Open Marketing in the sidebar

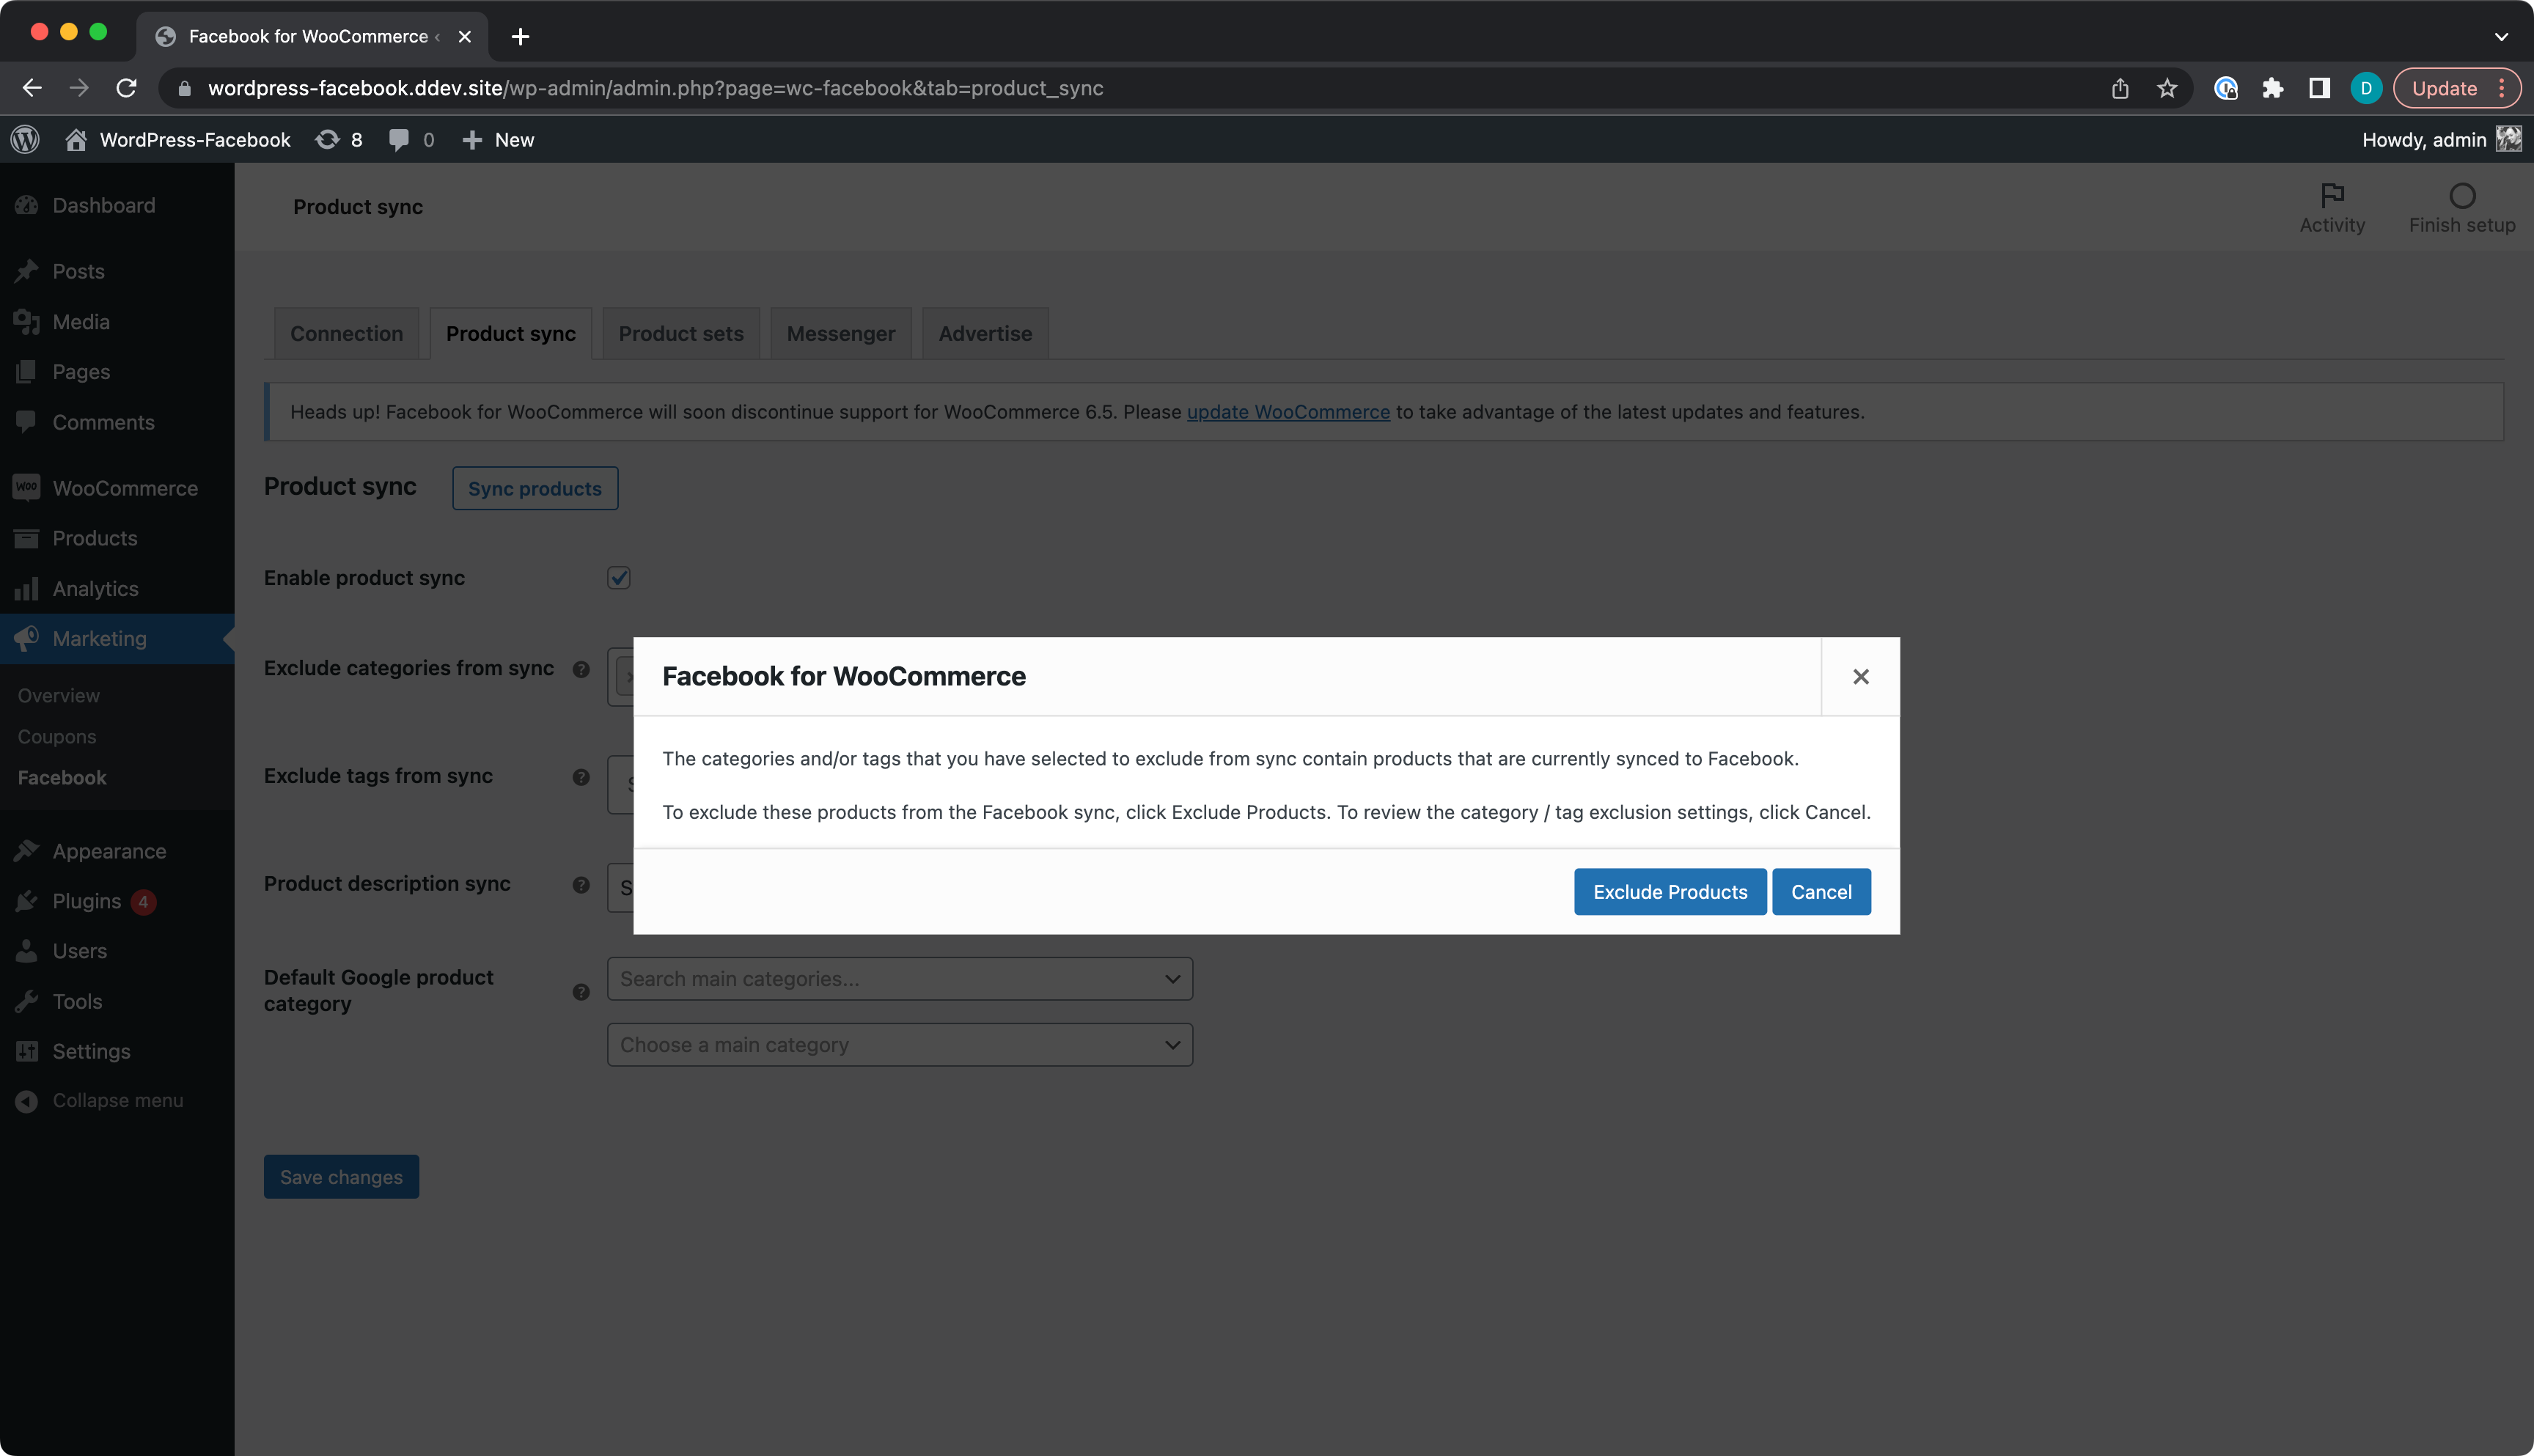(117, 639)
